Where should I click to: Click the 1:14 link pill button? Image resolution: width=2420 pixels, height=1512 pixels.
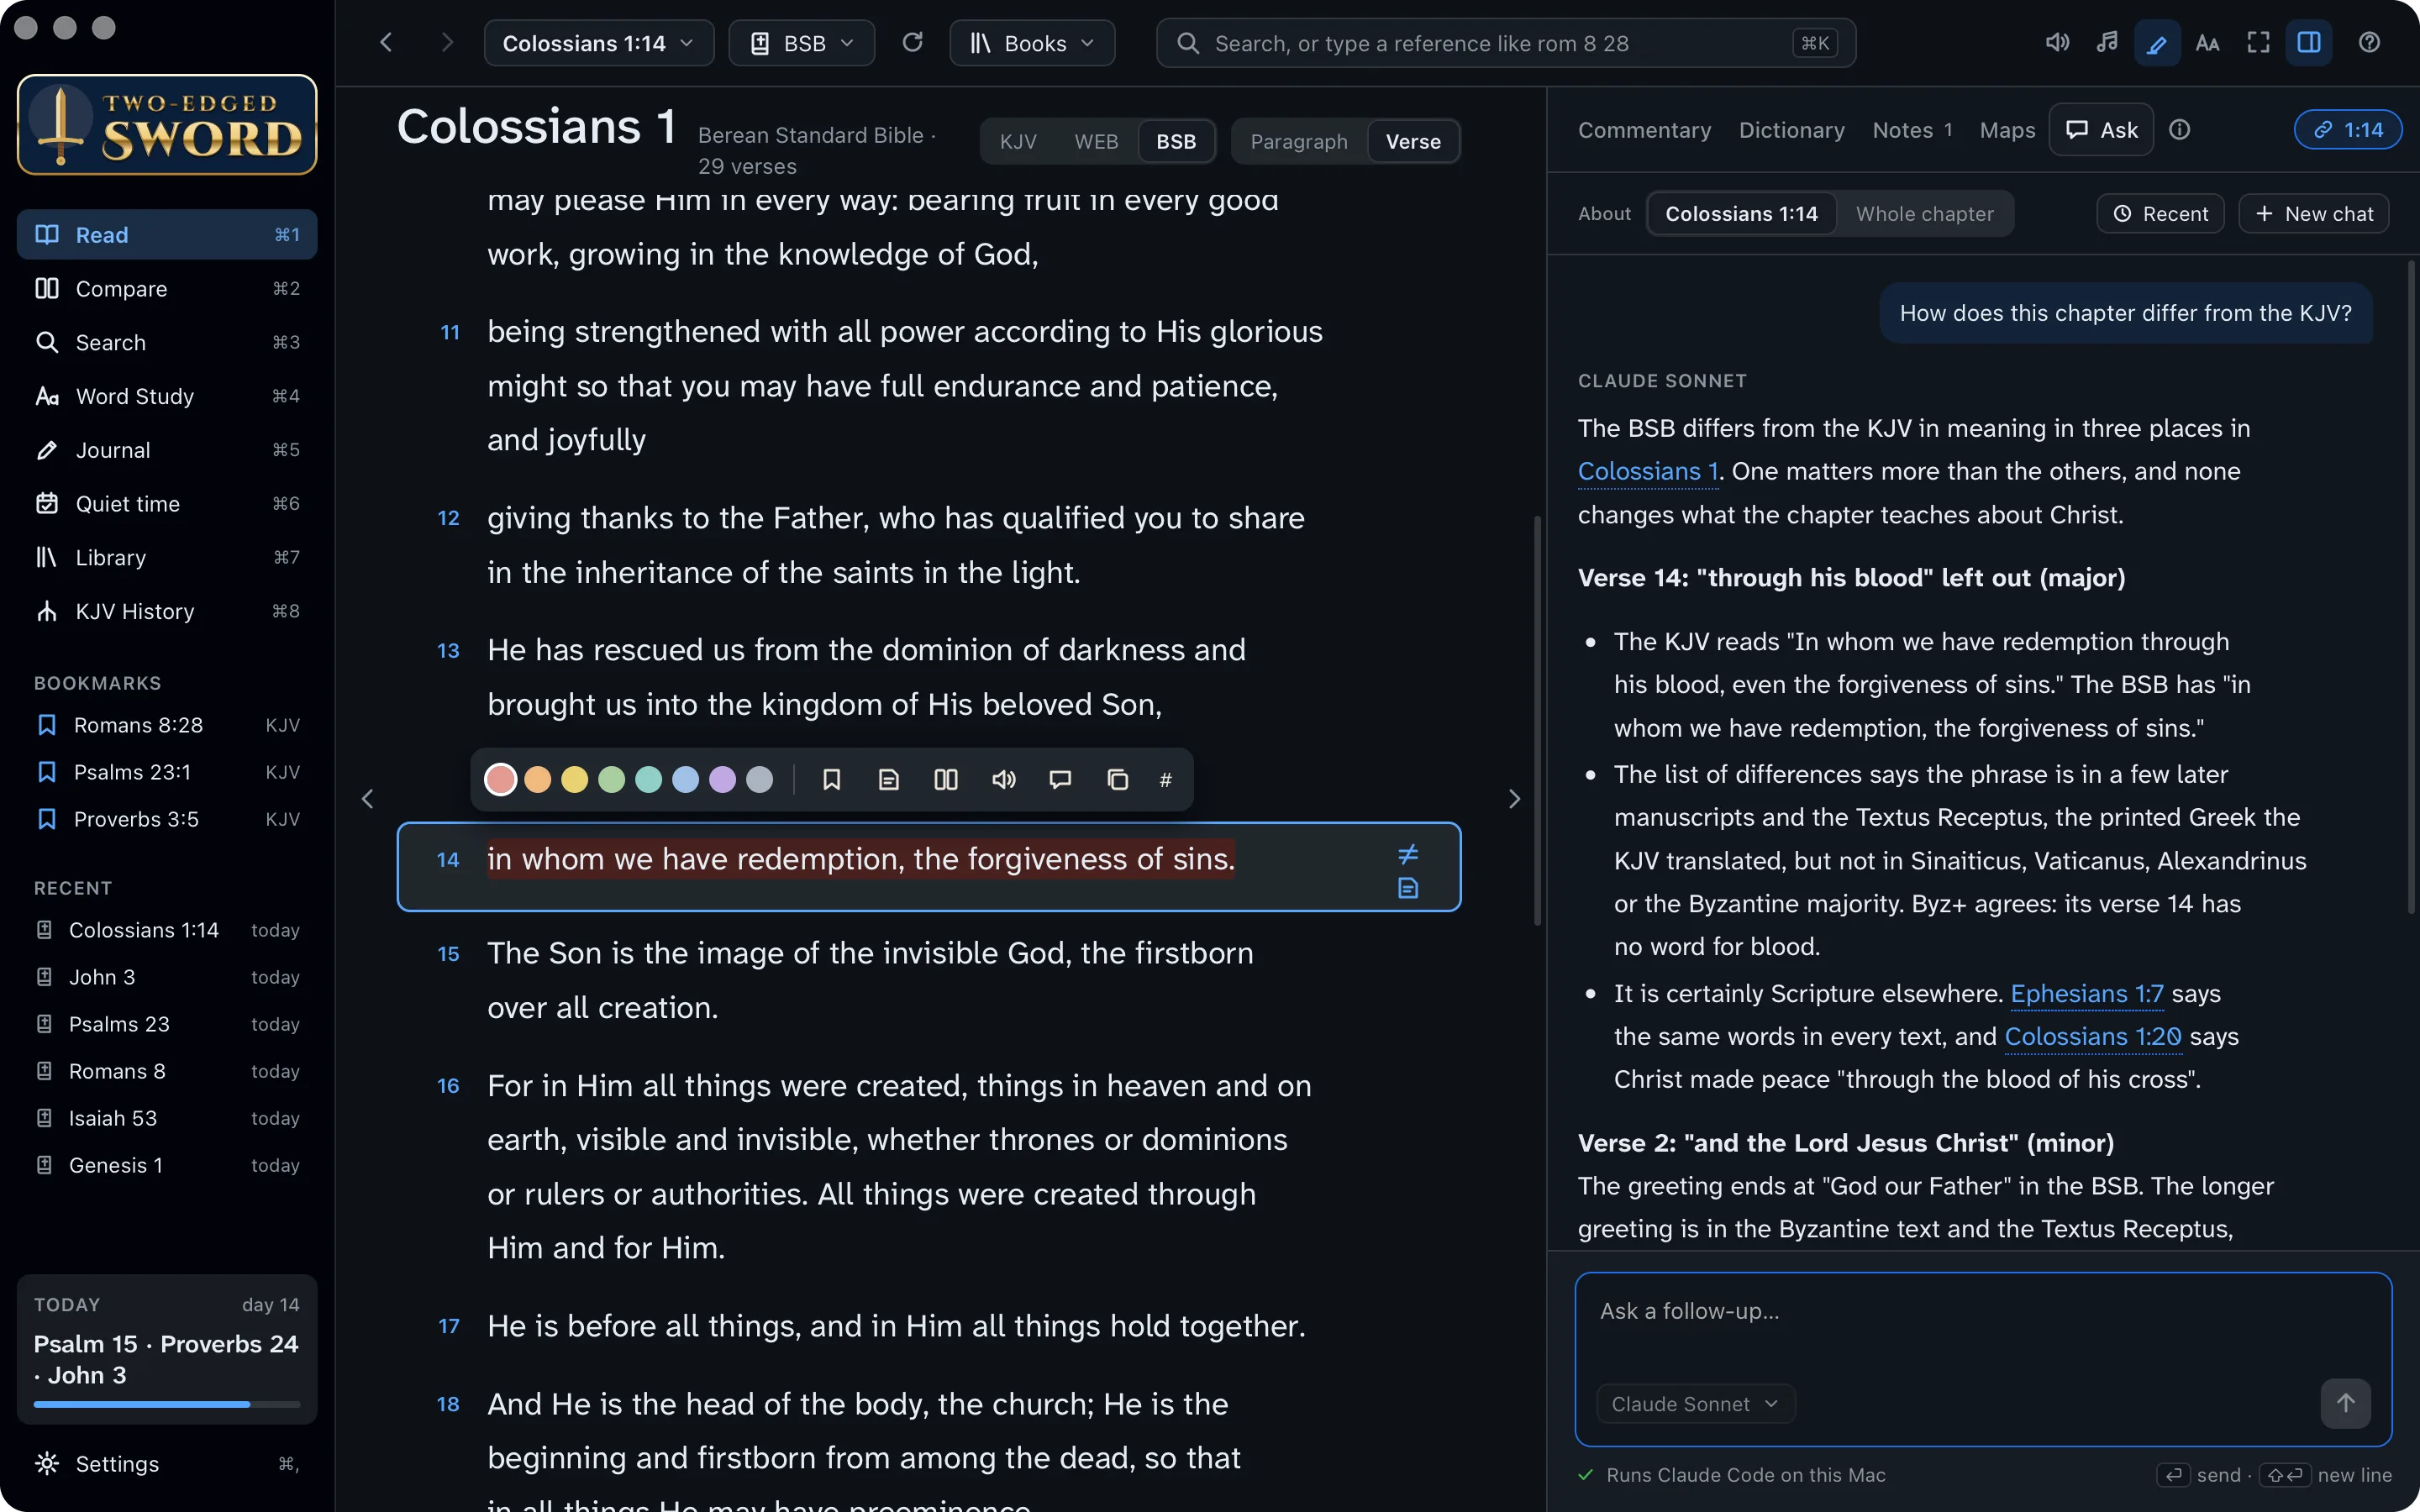coord(2347,130)
